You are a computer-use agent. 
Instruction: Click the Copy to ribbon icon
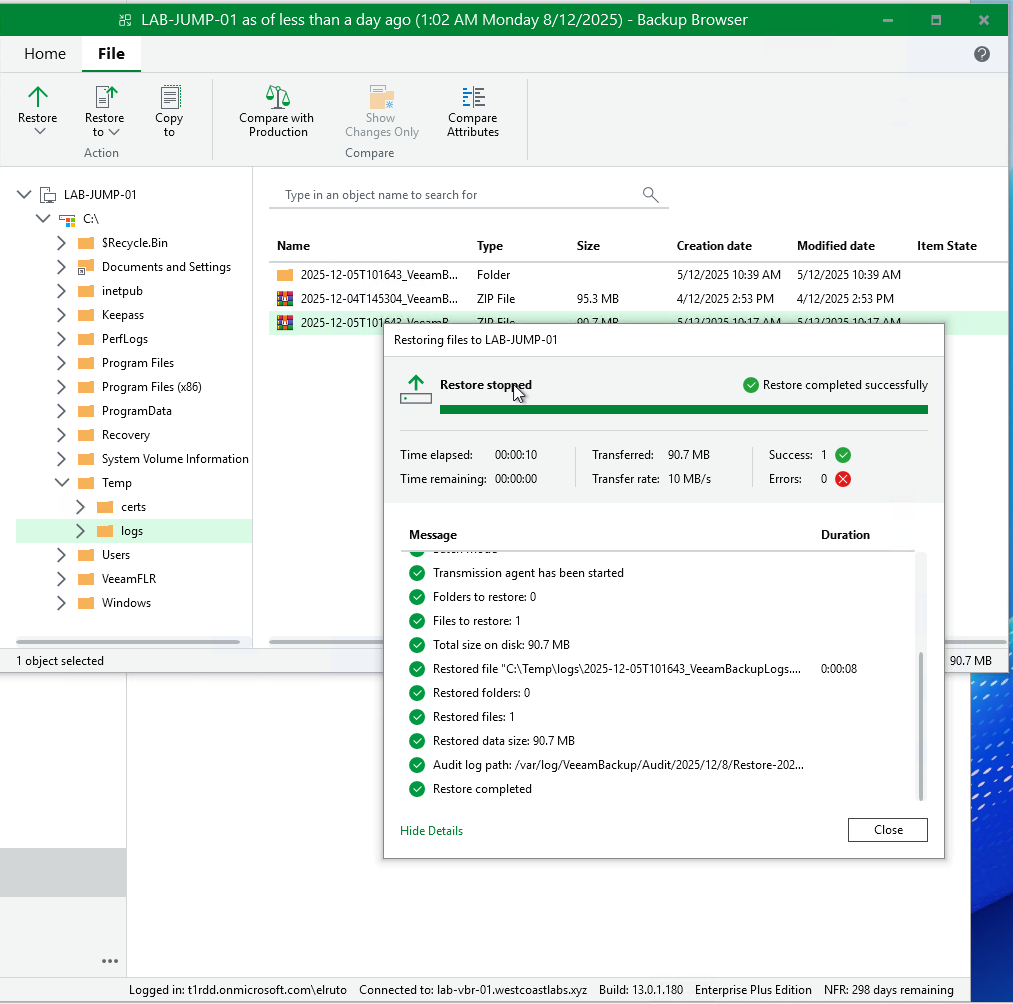169,98
